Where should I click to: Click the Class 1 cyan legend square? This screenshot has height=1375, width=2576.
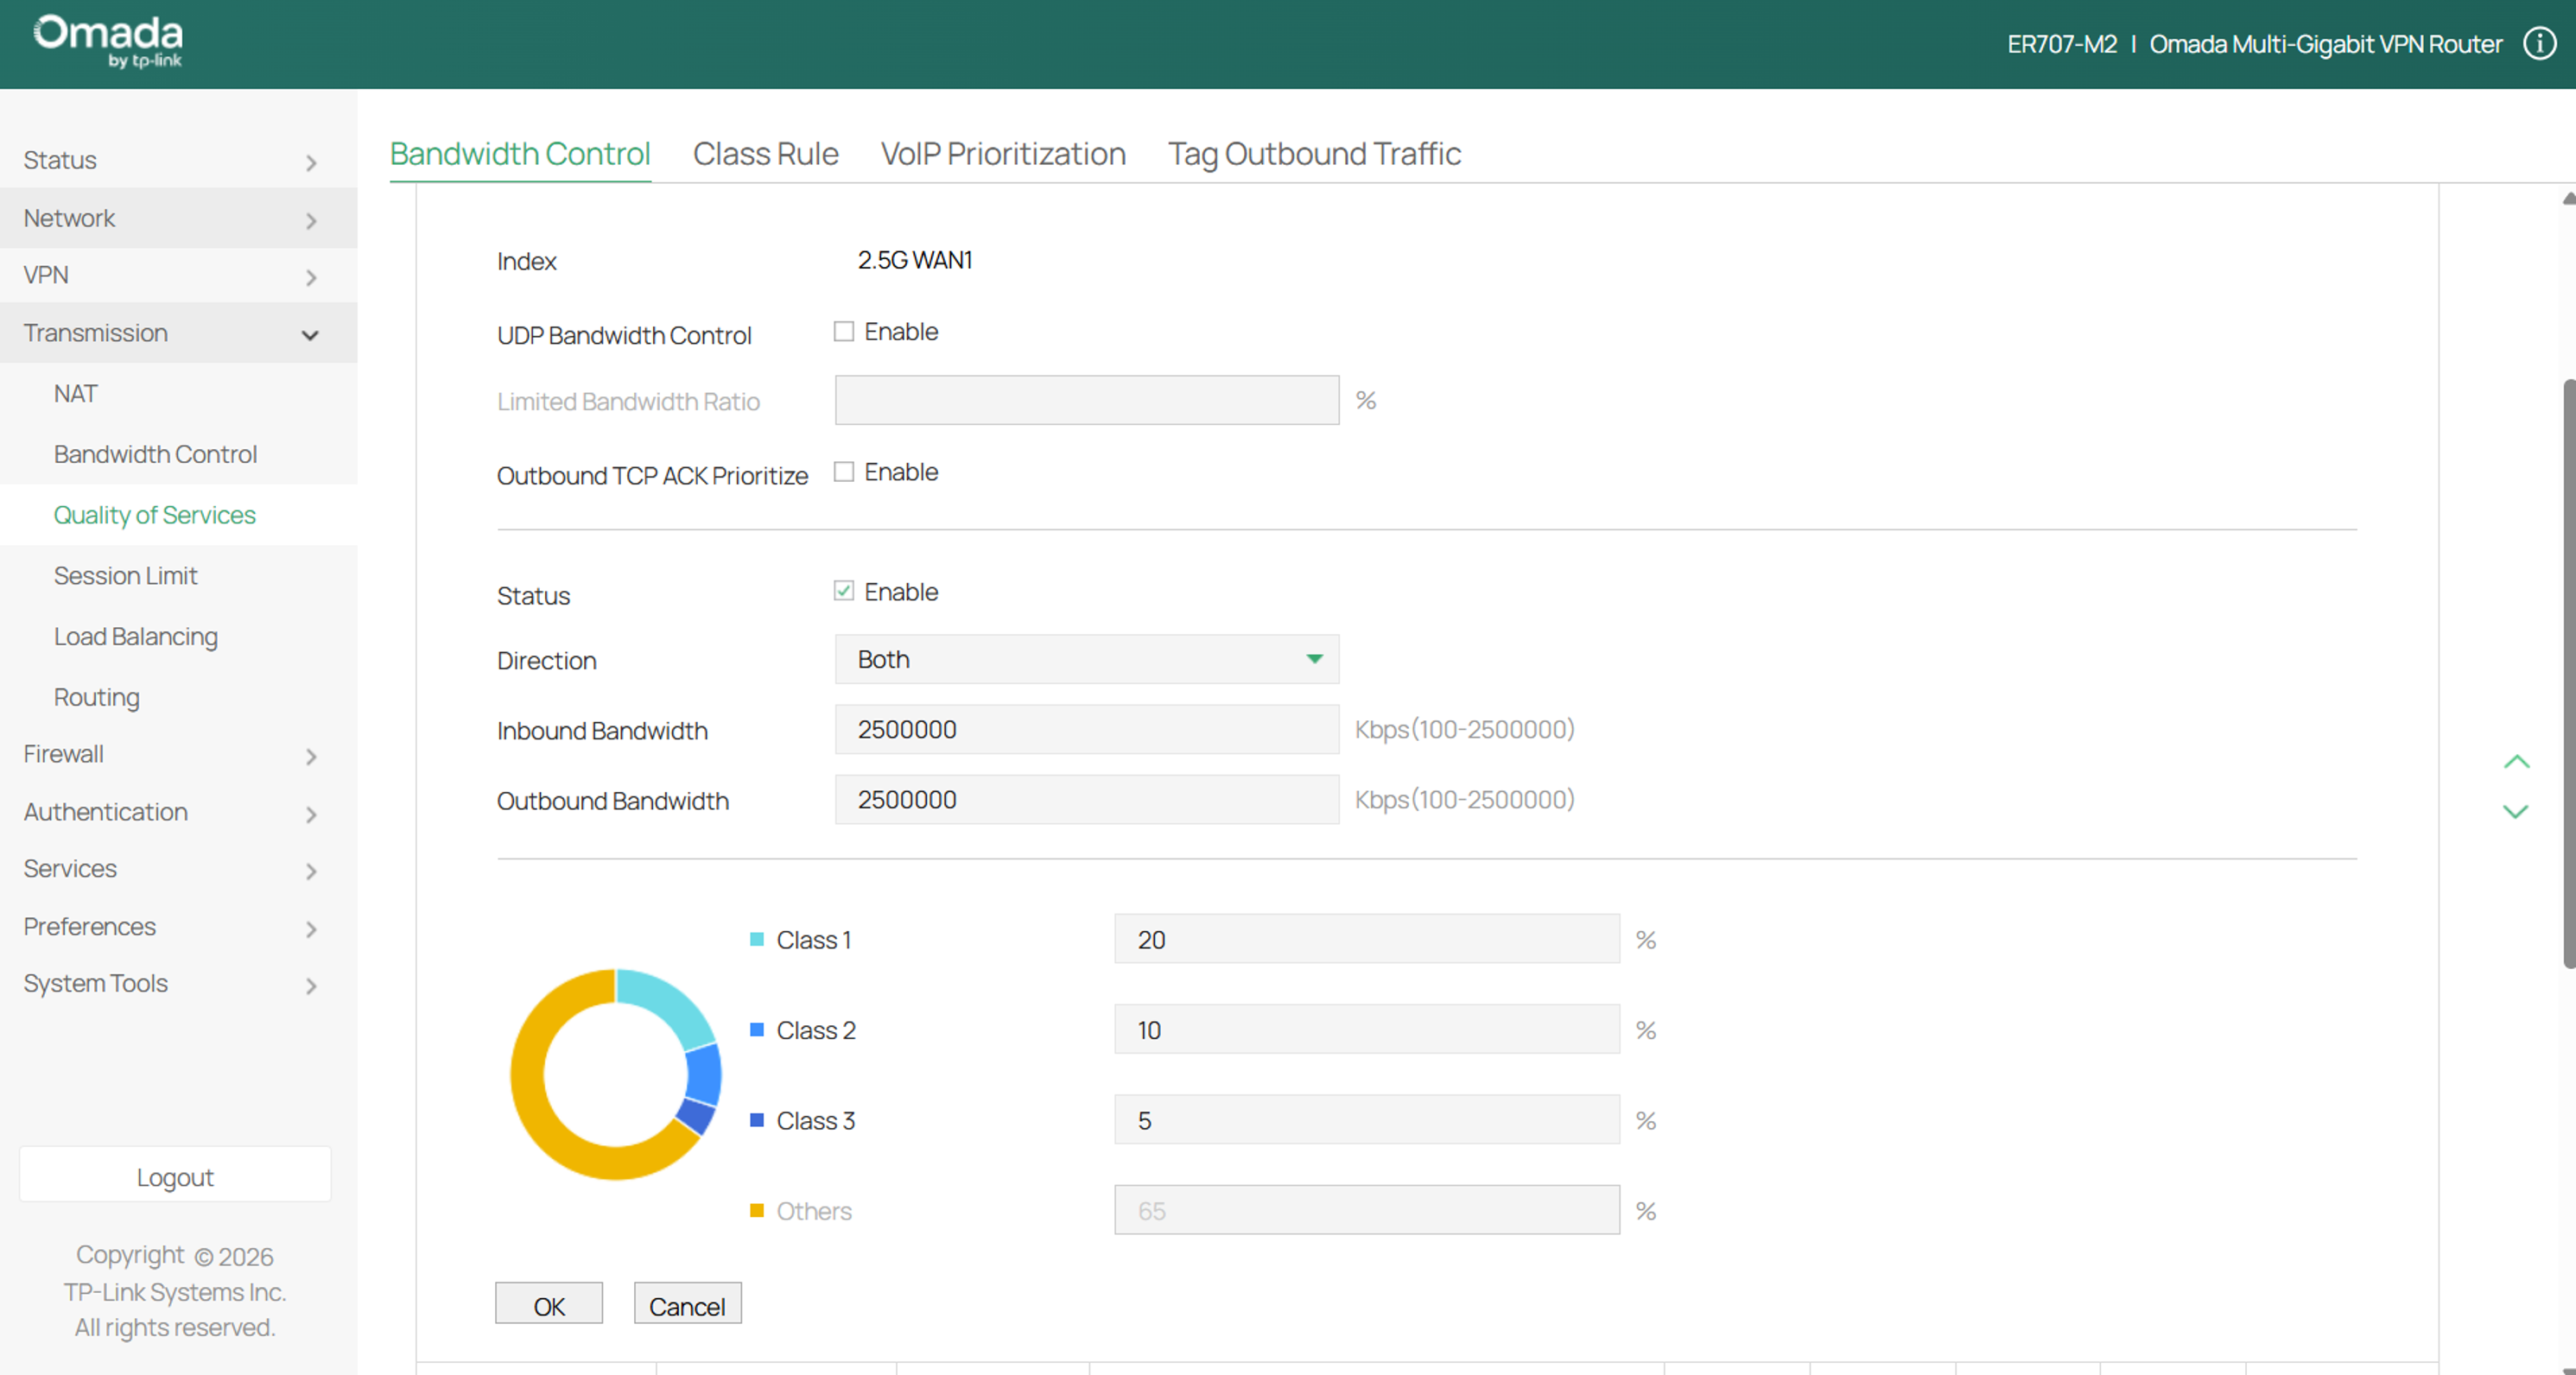click(x=757, y=939)
